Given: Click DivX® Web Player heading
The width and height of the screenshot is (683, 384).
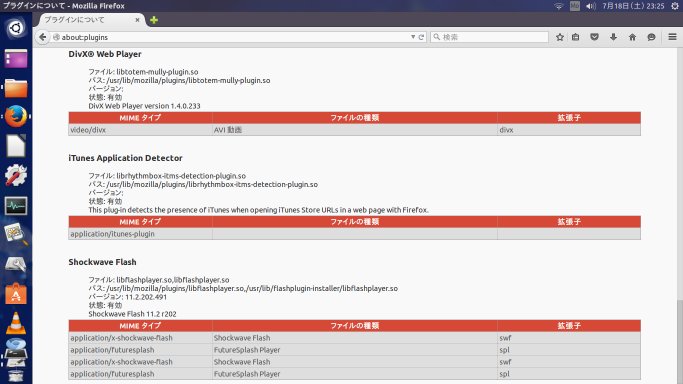Looking at the screenshot, I should (105, 54).
